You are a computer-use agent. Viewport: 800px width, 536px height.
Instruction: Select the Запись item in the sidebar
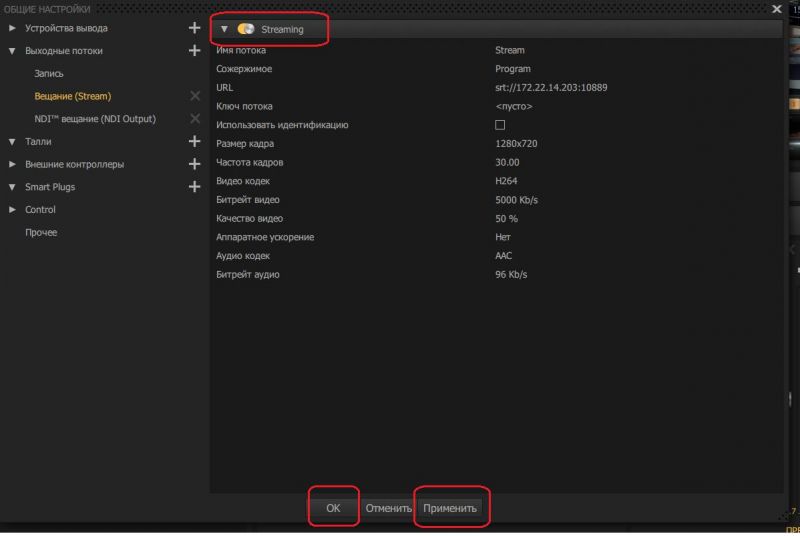click(x=49, y=73)
